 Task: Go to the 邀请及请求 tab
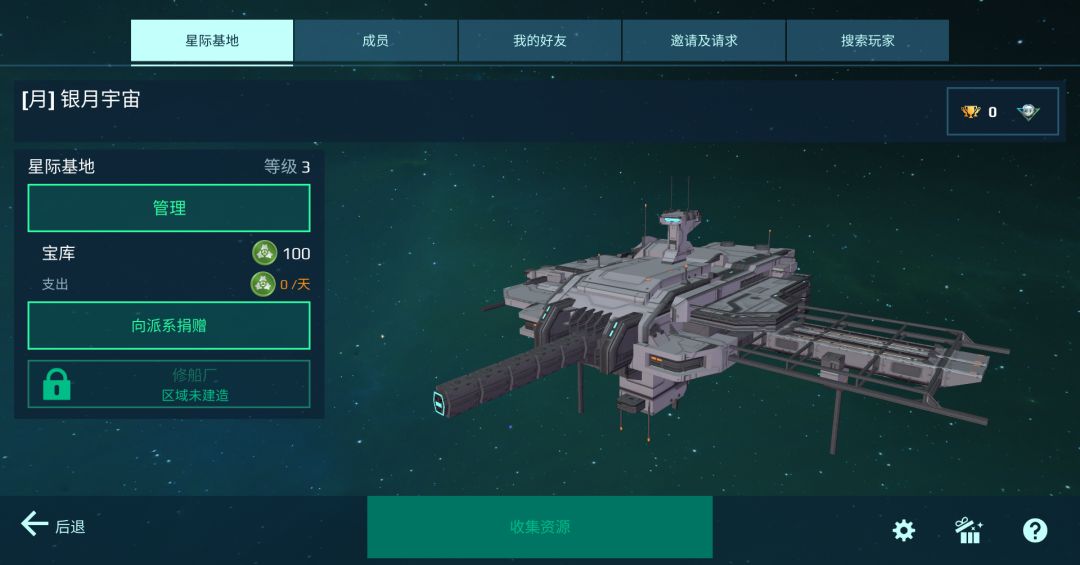coord(704,41)
